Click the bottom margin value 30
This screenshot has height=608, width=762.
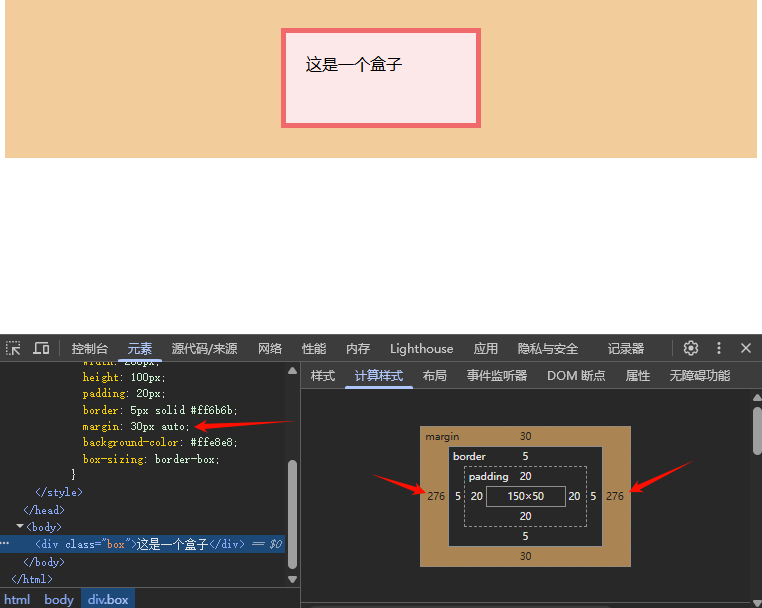(525, 556)
